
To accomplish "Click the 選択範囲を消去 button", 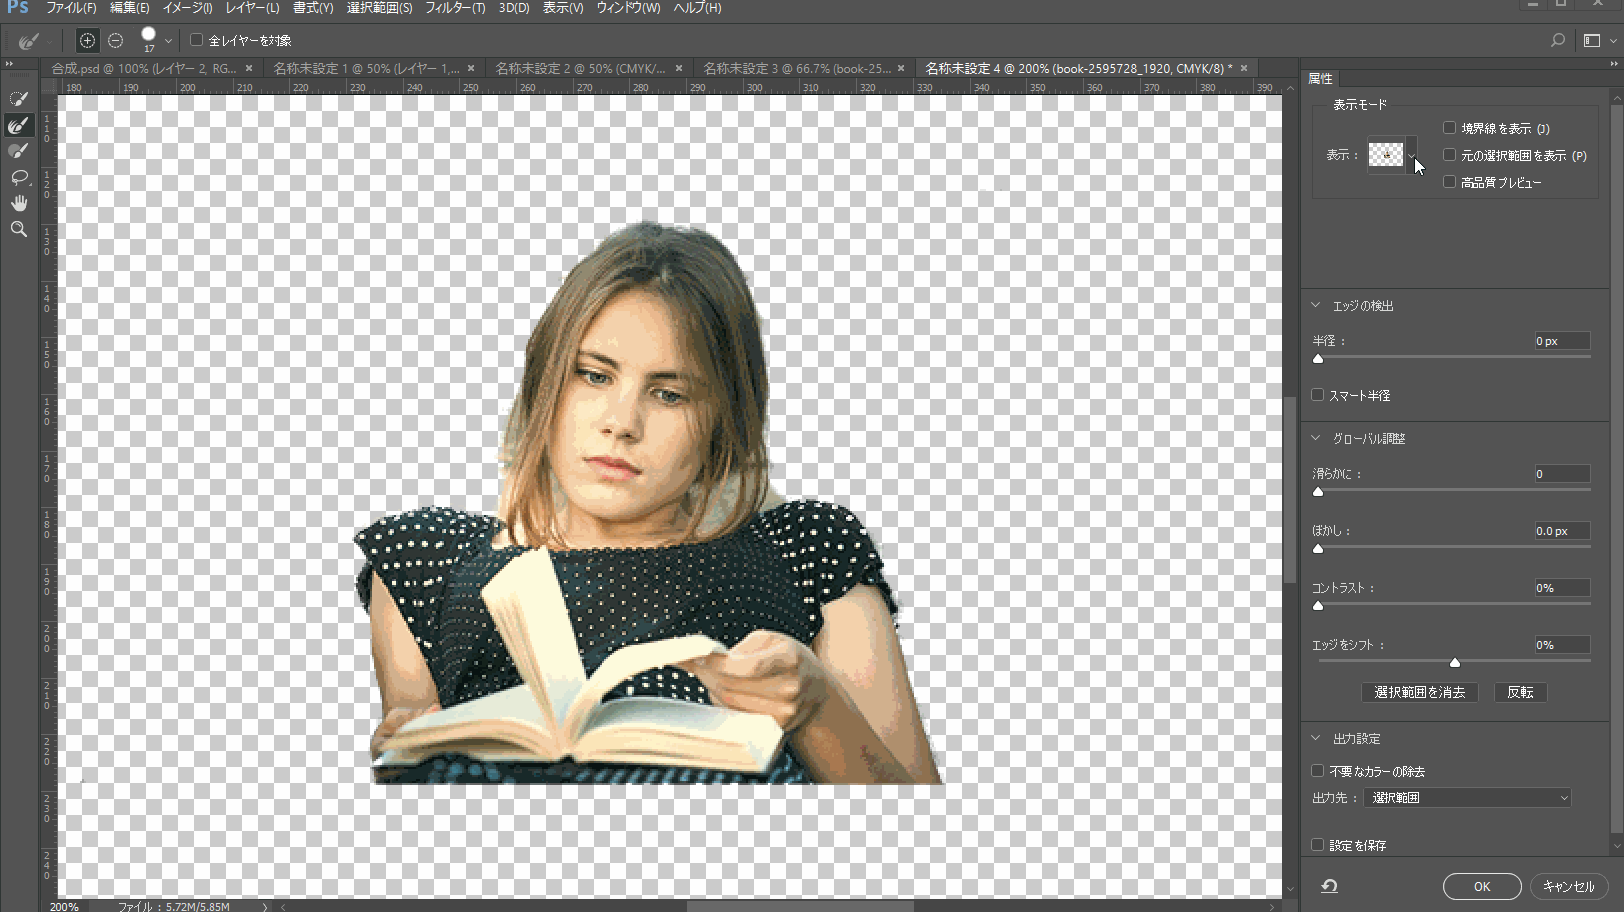I will pos(1419,692).
